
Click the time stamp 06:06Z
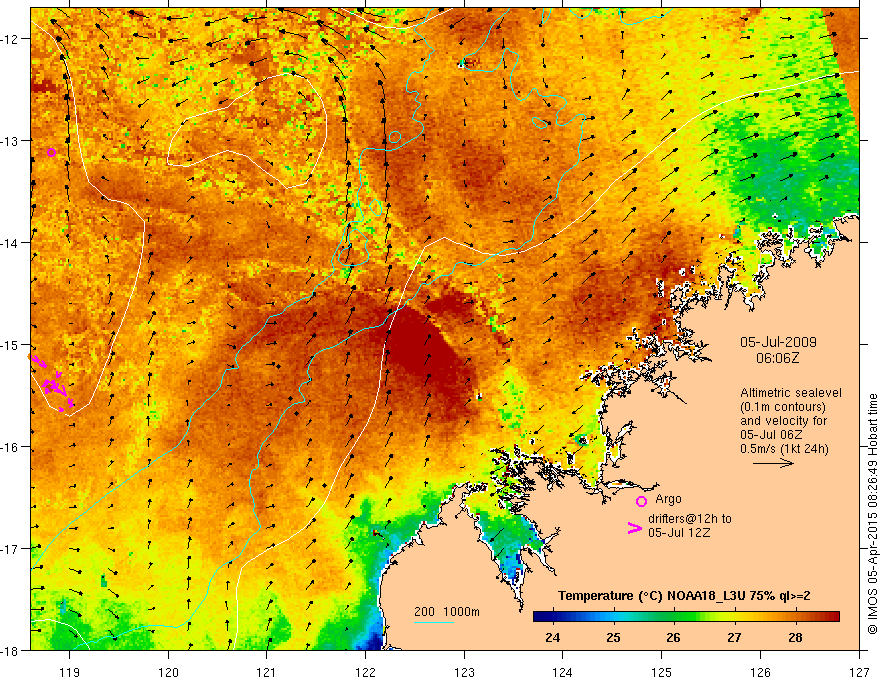(x=777, y=357)
